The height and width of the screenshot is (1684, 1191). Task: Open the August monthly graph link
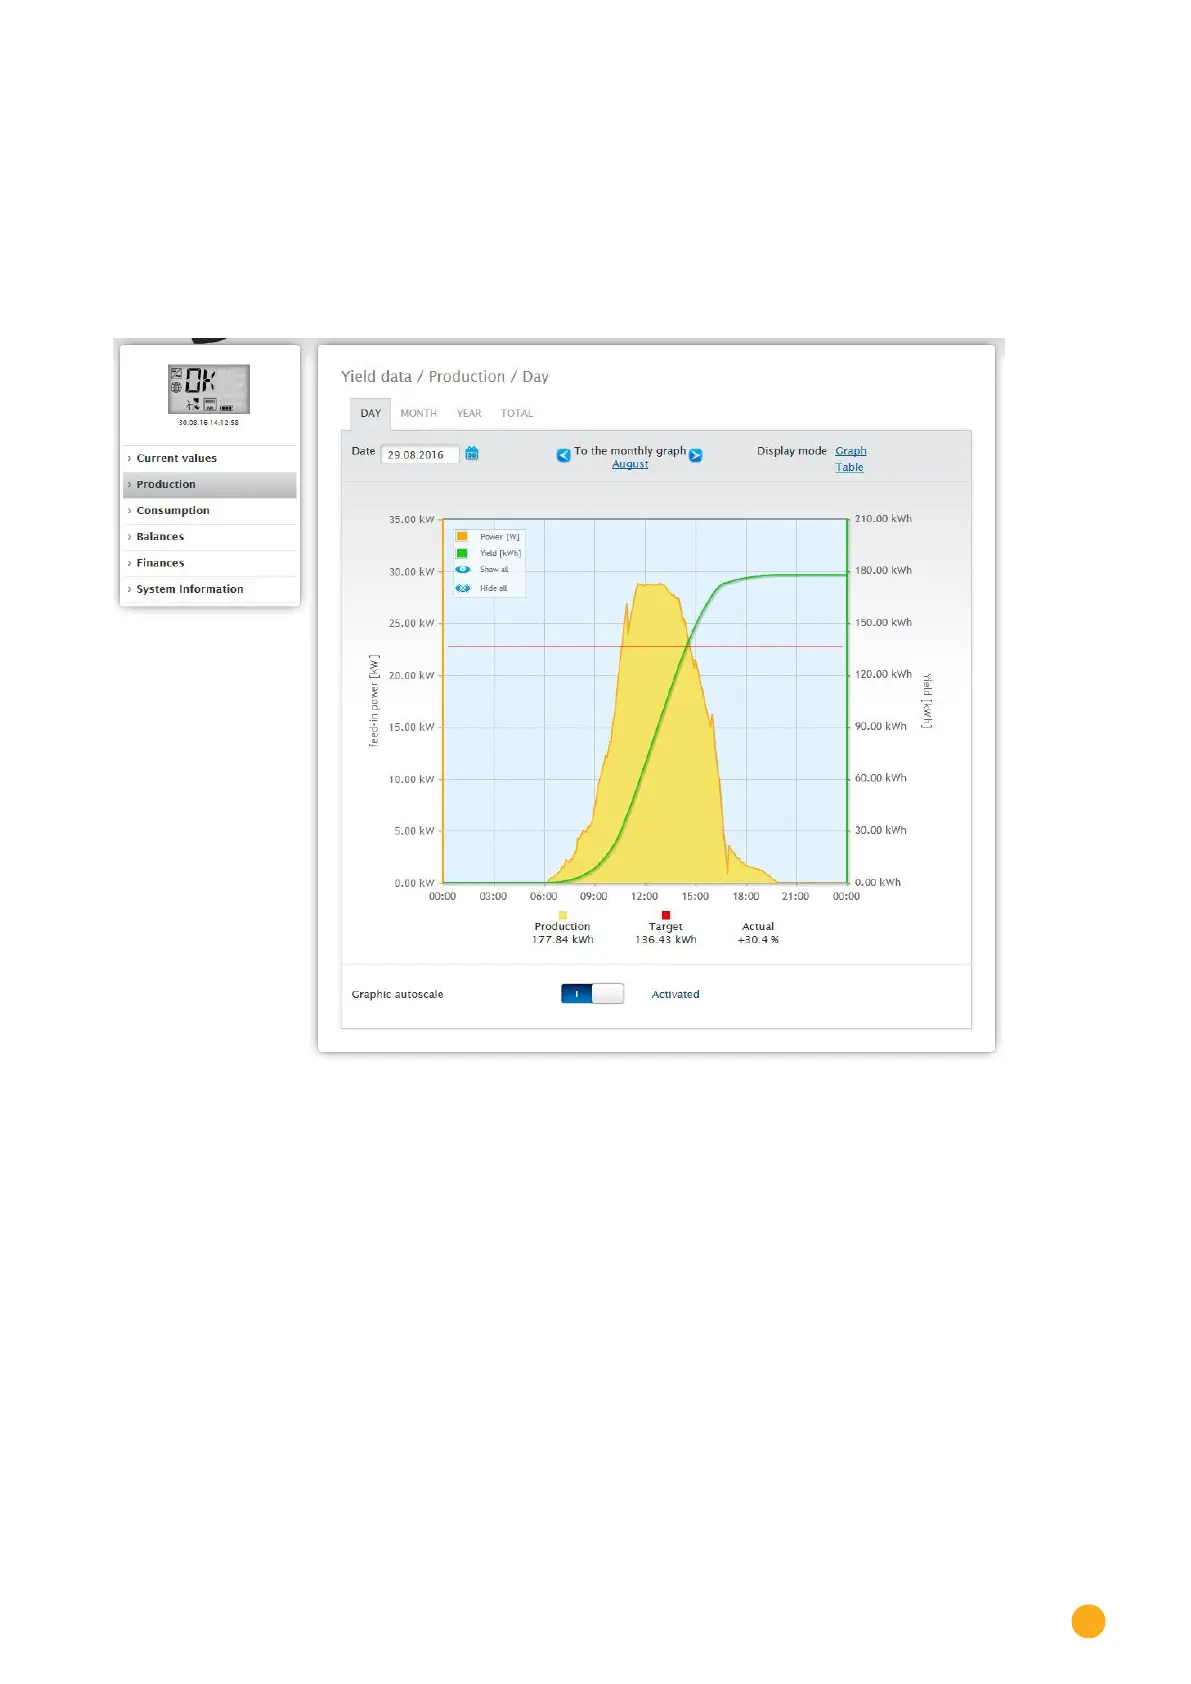click(x=630, y=464)
